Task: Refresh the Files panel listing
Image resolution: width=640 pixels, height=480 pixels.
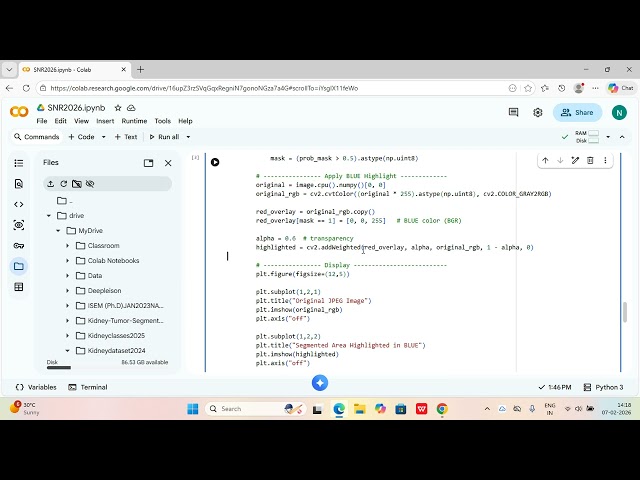Action: click(x=63, y=184)
